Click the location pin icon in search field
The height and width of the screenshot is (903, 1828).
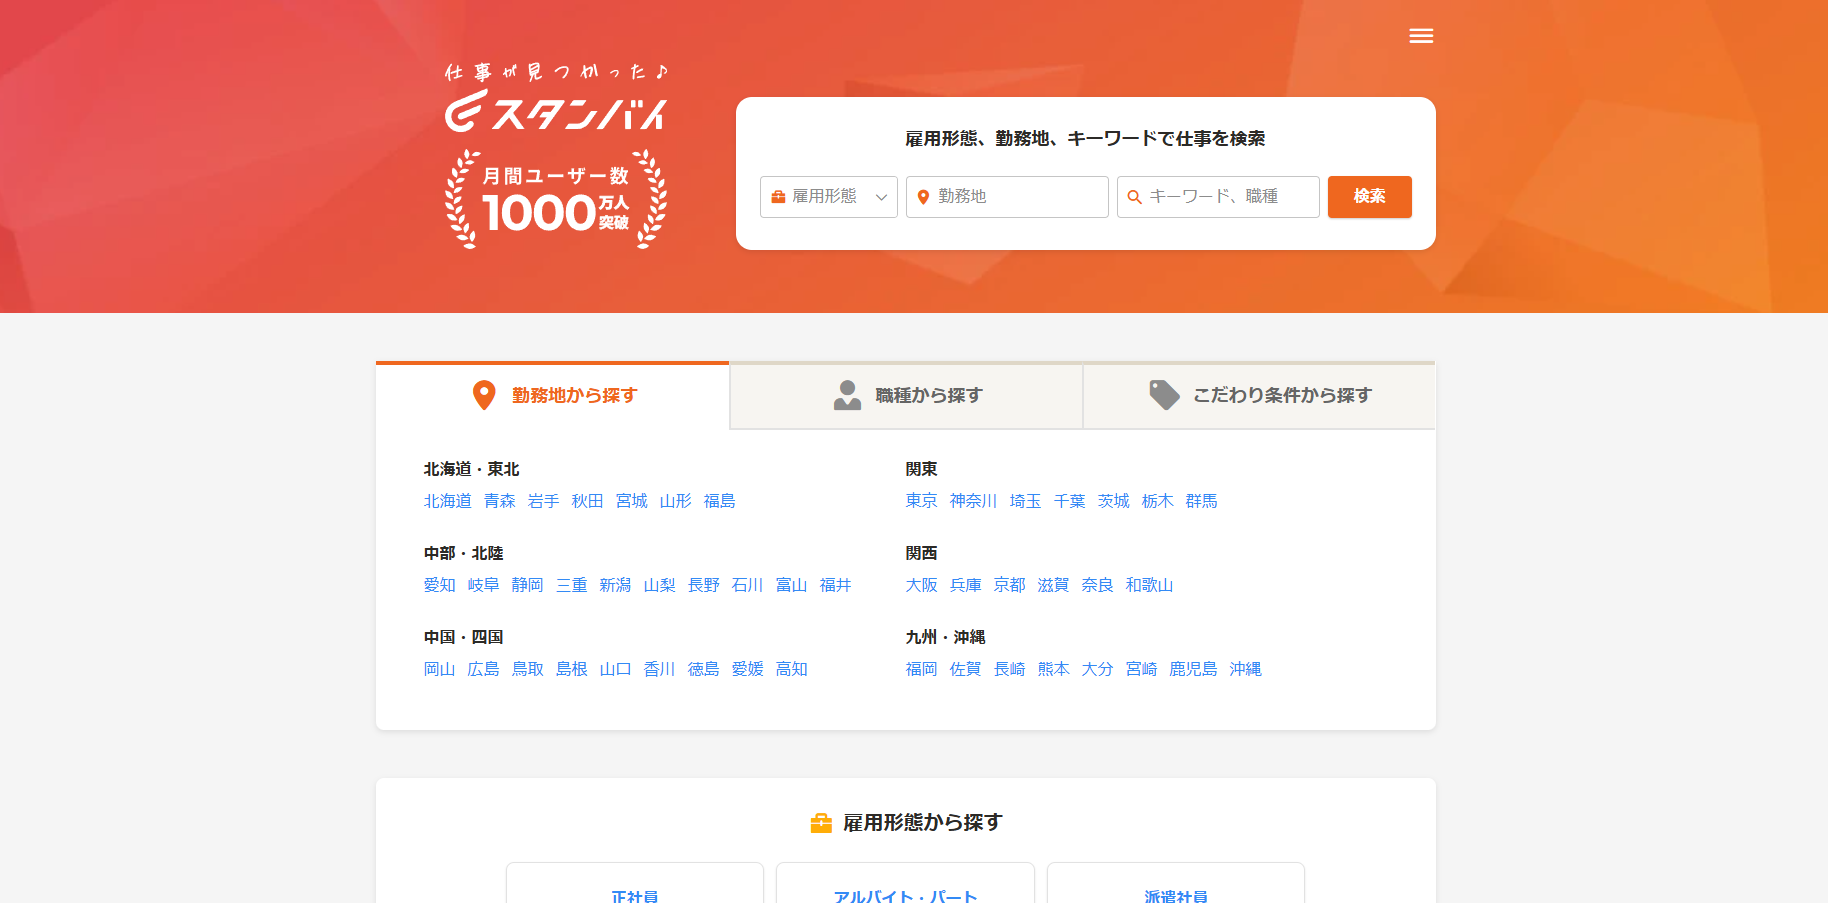coord(923,197)
